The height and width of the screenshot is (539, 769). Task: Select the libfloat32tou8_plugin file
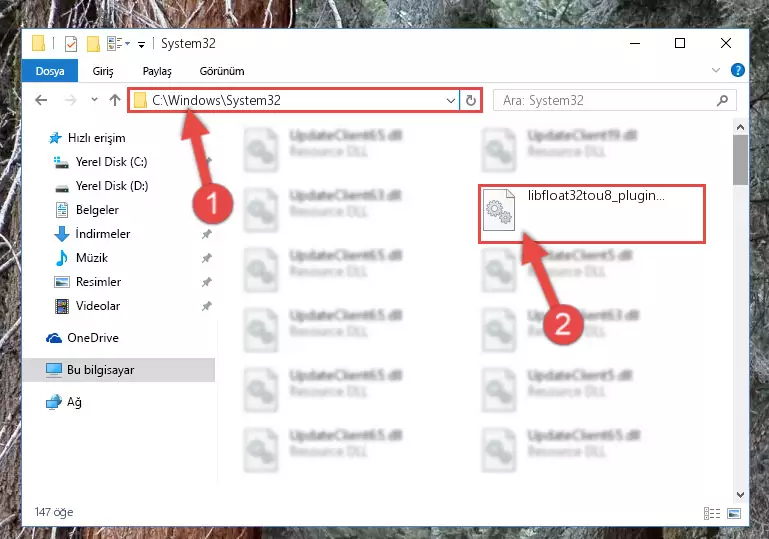592,214
